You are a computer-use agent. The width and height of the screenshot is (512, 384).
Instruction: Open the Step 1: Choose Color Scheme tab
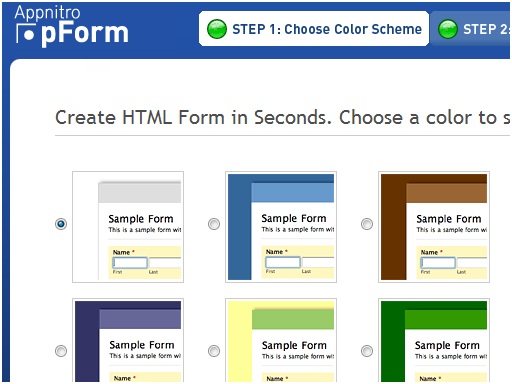[x=314, y=29]
